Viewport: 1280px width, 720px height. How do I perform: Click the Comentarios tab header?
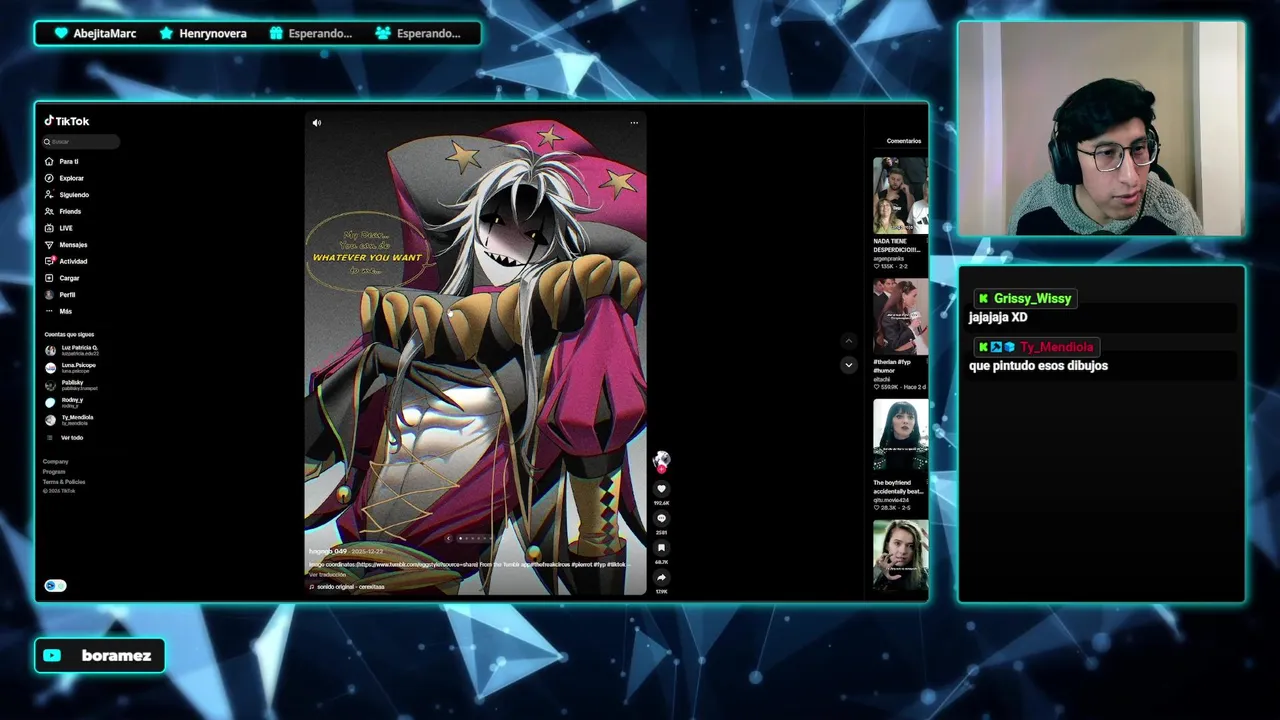904,141
